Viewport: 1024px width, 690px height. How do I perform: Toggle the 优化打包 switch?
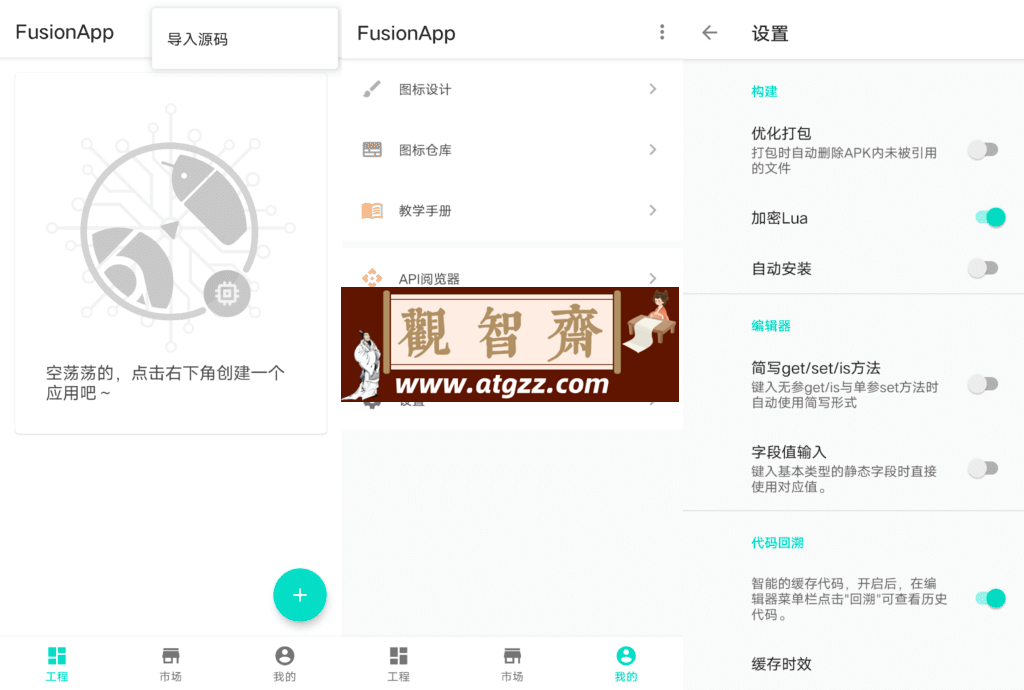(984, 150)
